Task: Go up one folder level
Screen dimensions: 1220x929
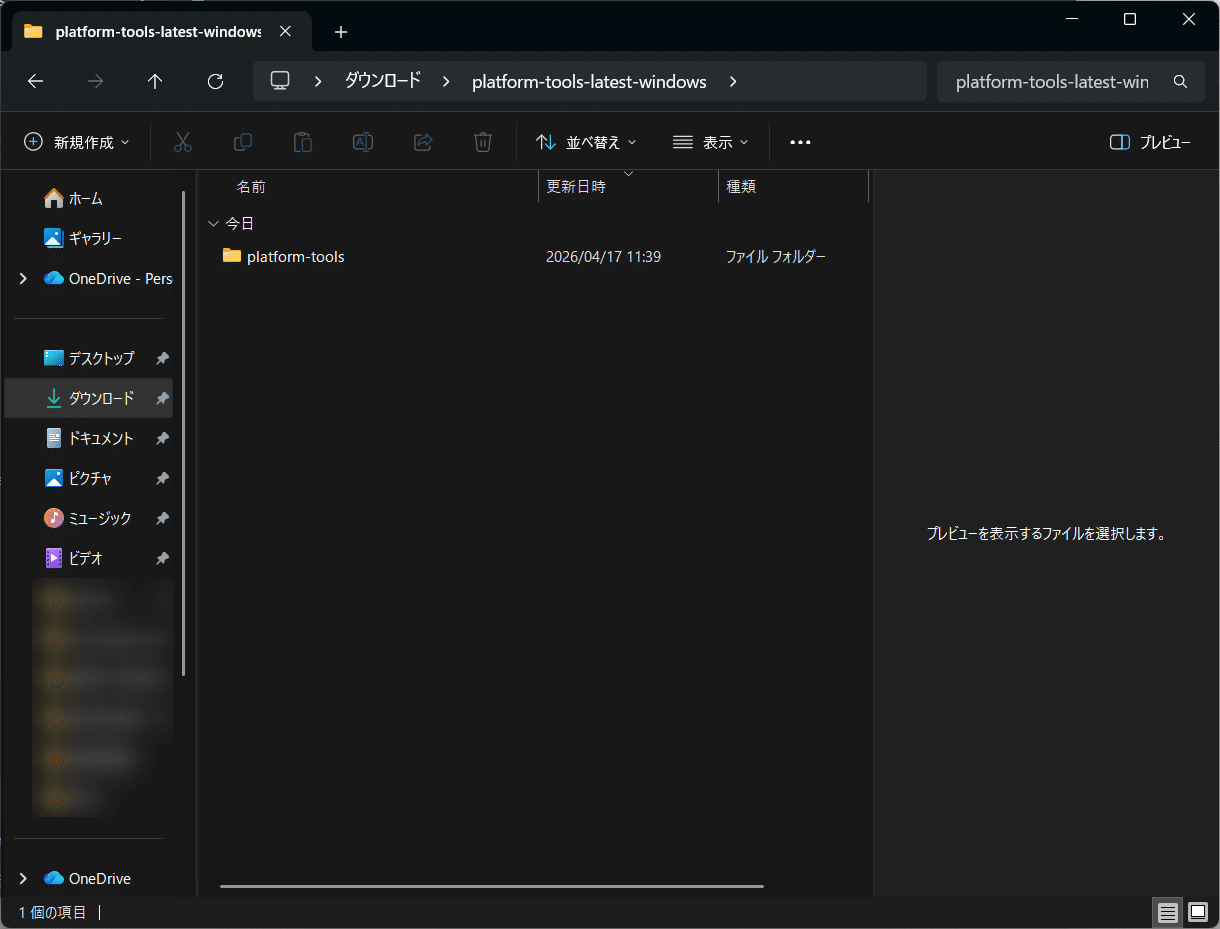Action: (x=155, y=82)
